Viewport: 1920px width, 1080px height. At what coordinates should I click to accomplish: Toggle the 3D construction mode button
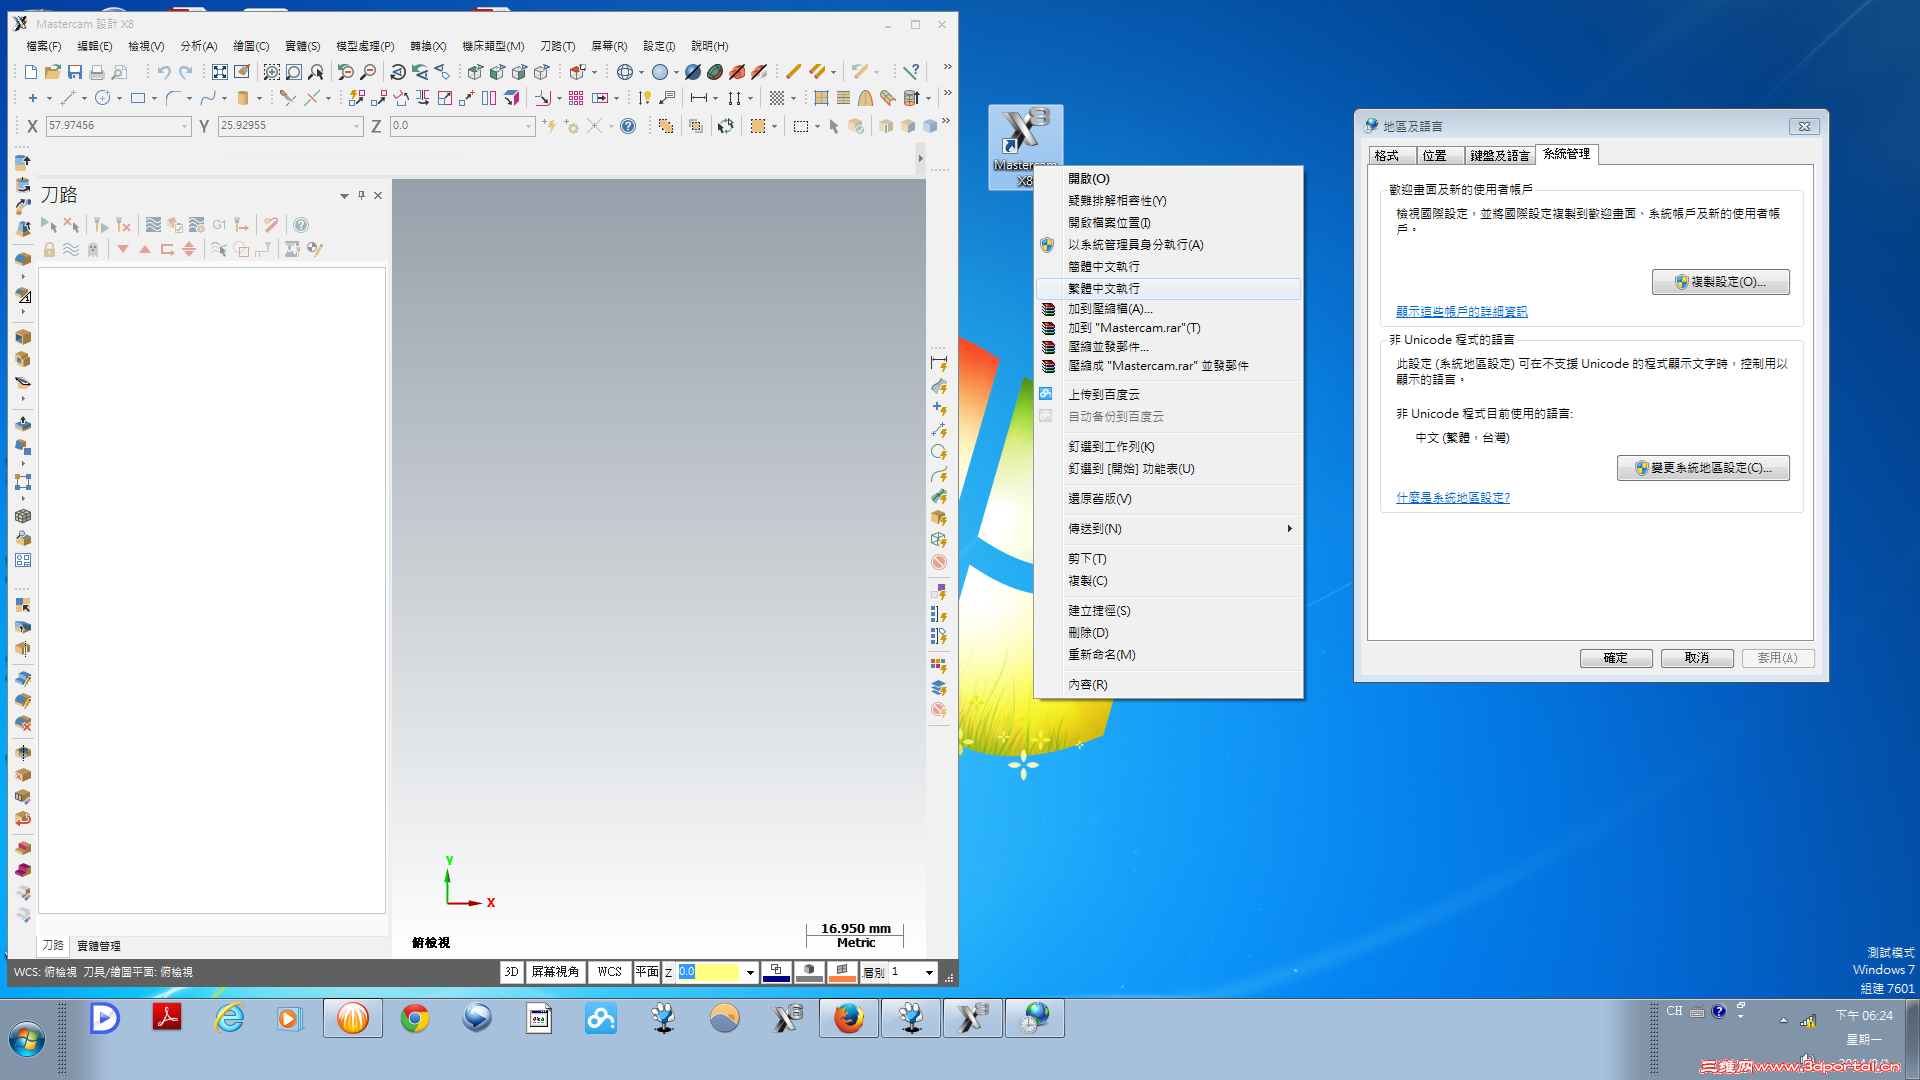pos(511,972)
